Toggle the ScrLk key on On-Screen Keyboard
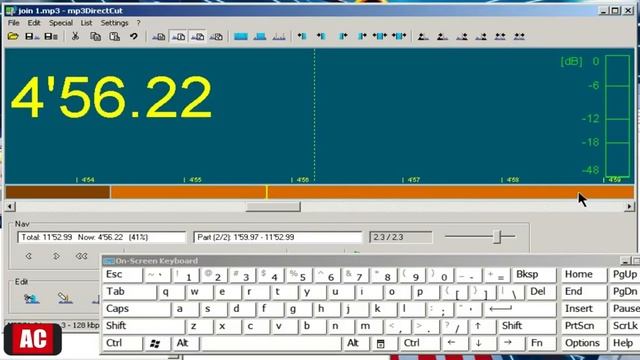 click(625, 326)
